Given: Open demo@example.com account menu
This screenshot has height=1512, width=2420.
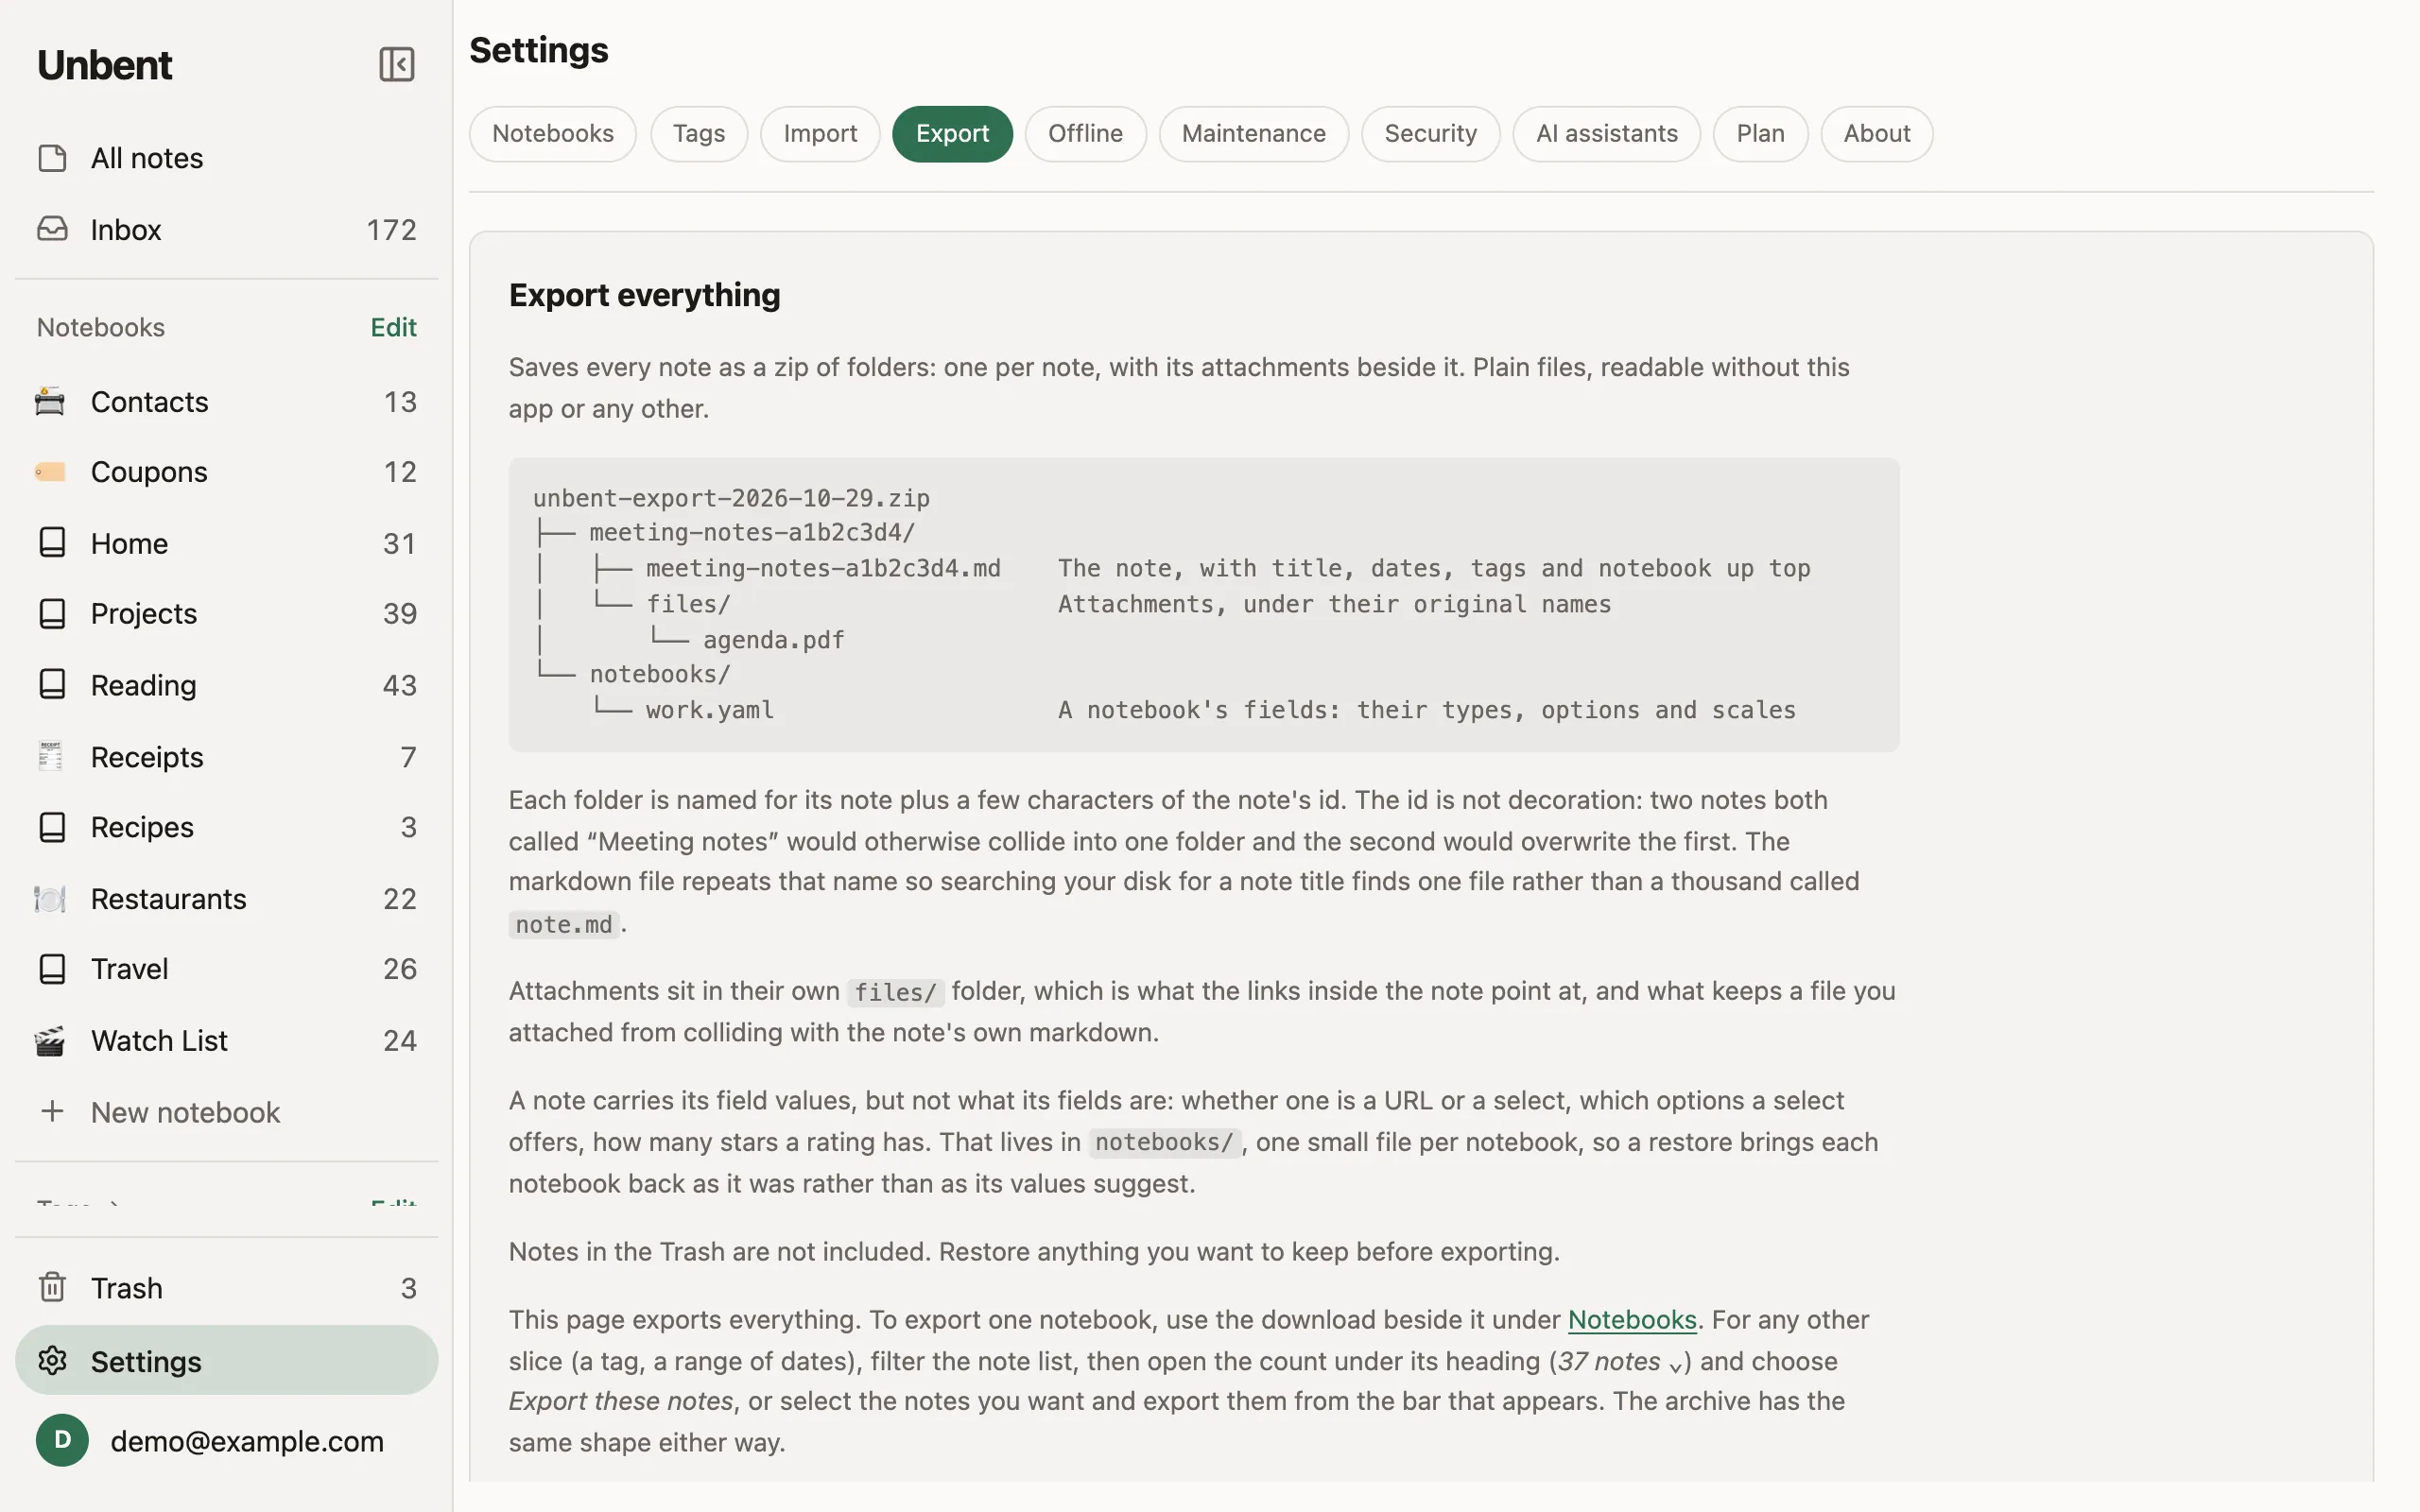Looking at the screenshot, I should tap(226, 1440).
